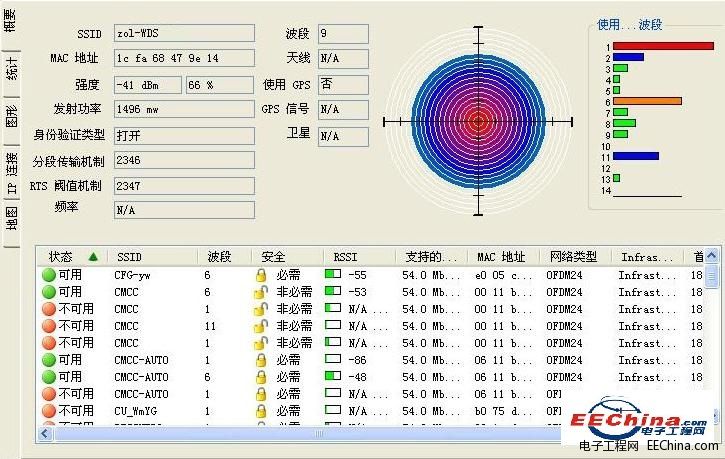The width and height of the screenshot is (725, 459).
Task: Click the RSSI signal bar in CMCC-AUTO -48 row
Action: (333, 376)
